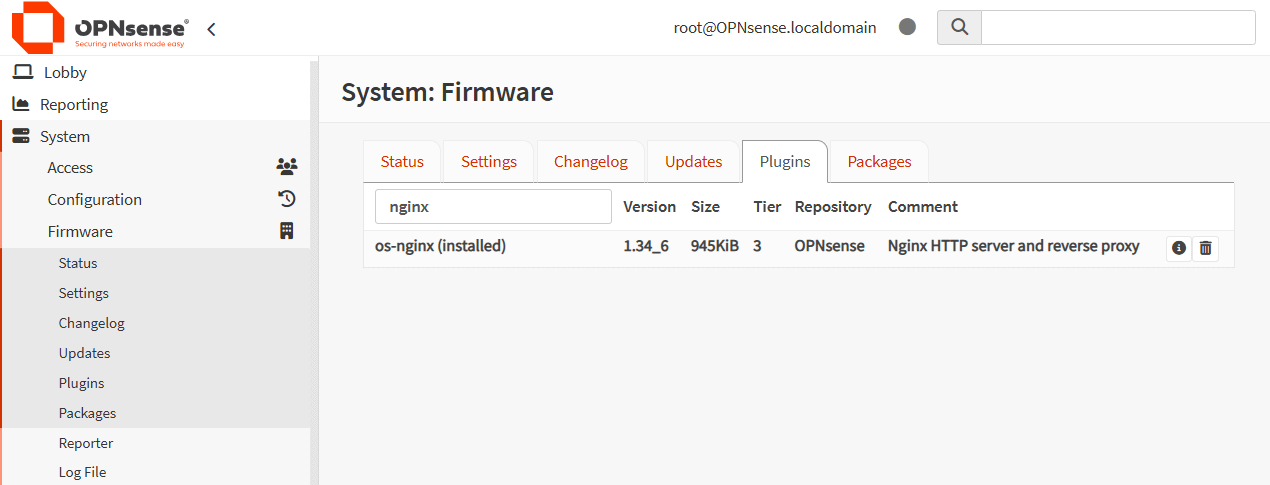Click the OPNsense repository cell
Image resolution: width=1270 pixels, height=485 pixels.
(830, 246)
